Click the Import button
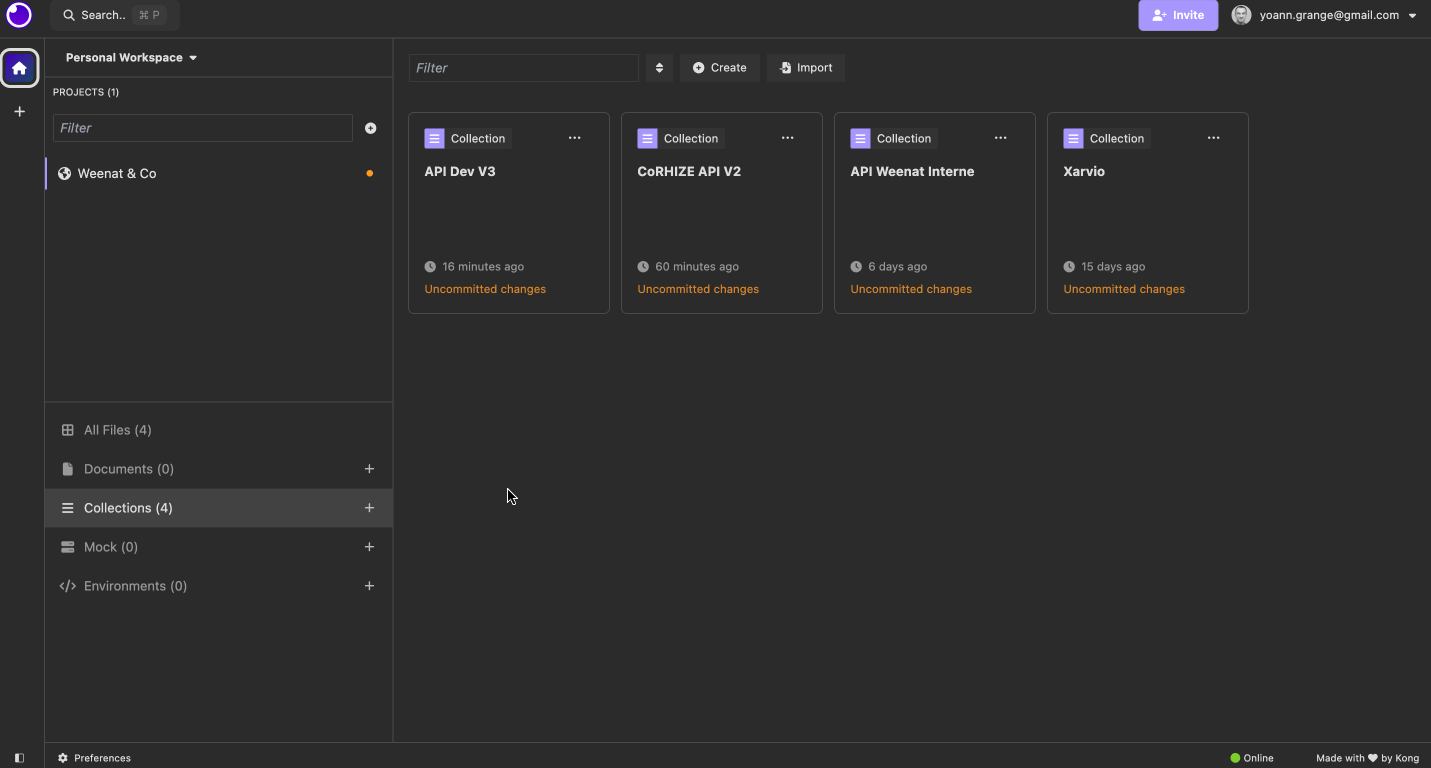Screen dimensions: 1431x768 point(805,68)
